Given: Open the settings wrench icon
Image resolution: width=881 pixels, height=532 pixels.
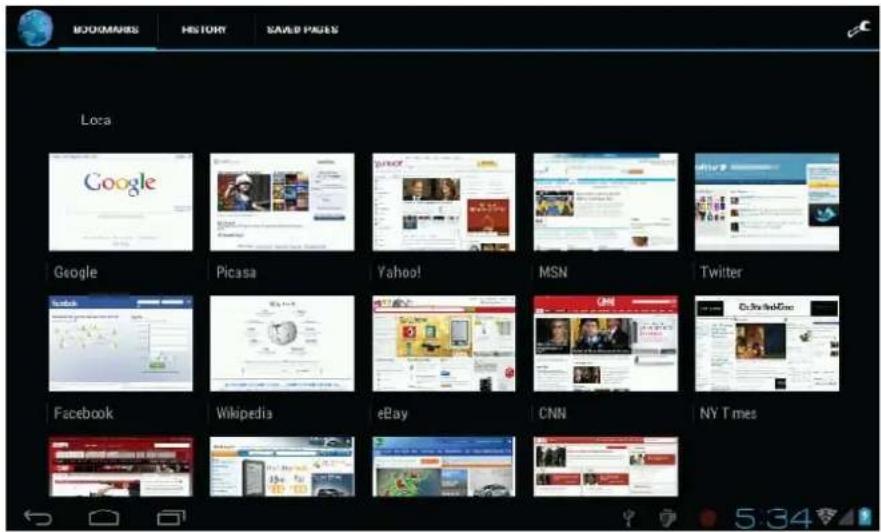Looking at the screenshot, I should point(858,29).
